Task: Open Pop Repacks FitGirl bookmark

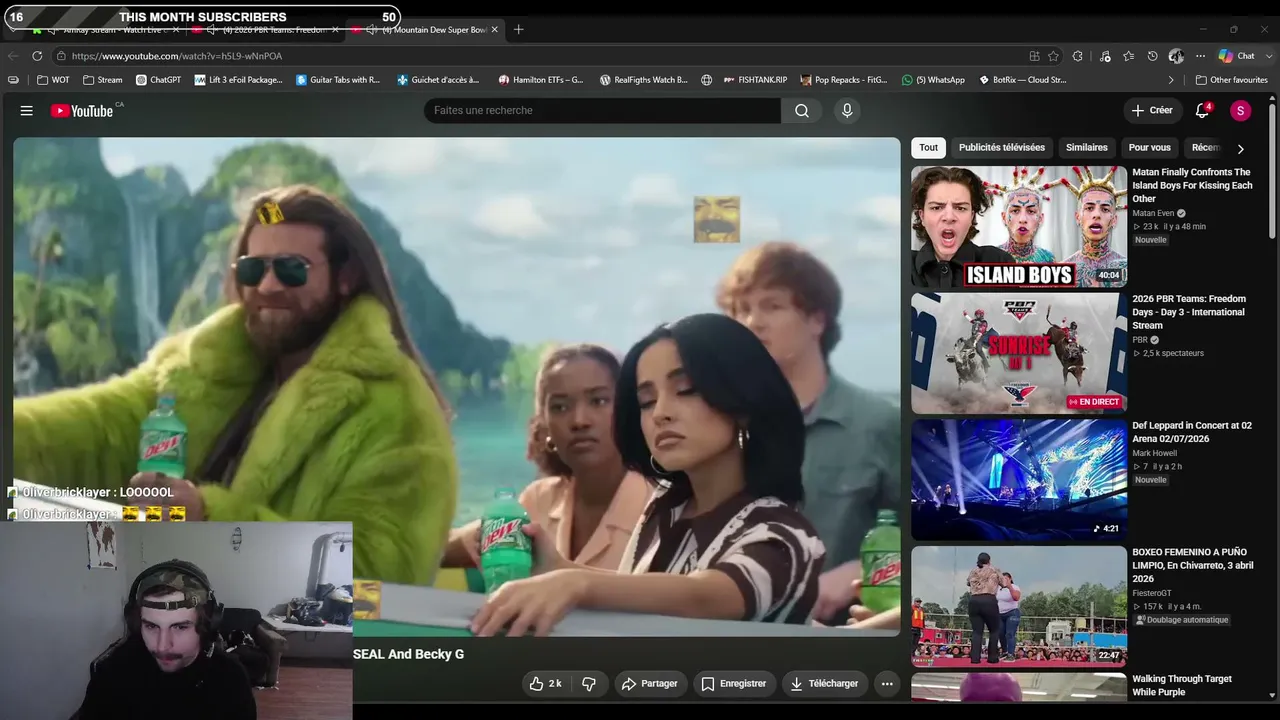Action: 844,80
